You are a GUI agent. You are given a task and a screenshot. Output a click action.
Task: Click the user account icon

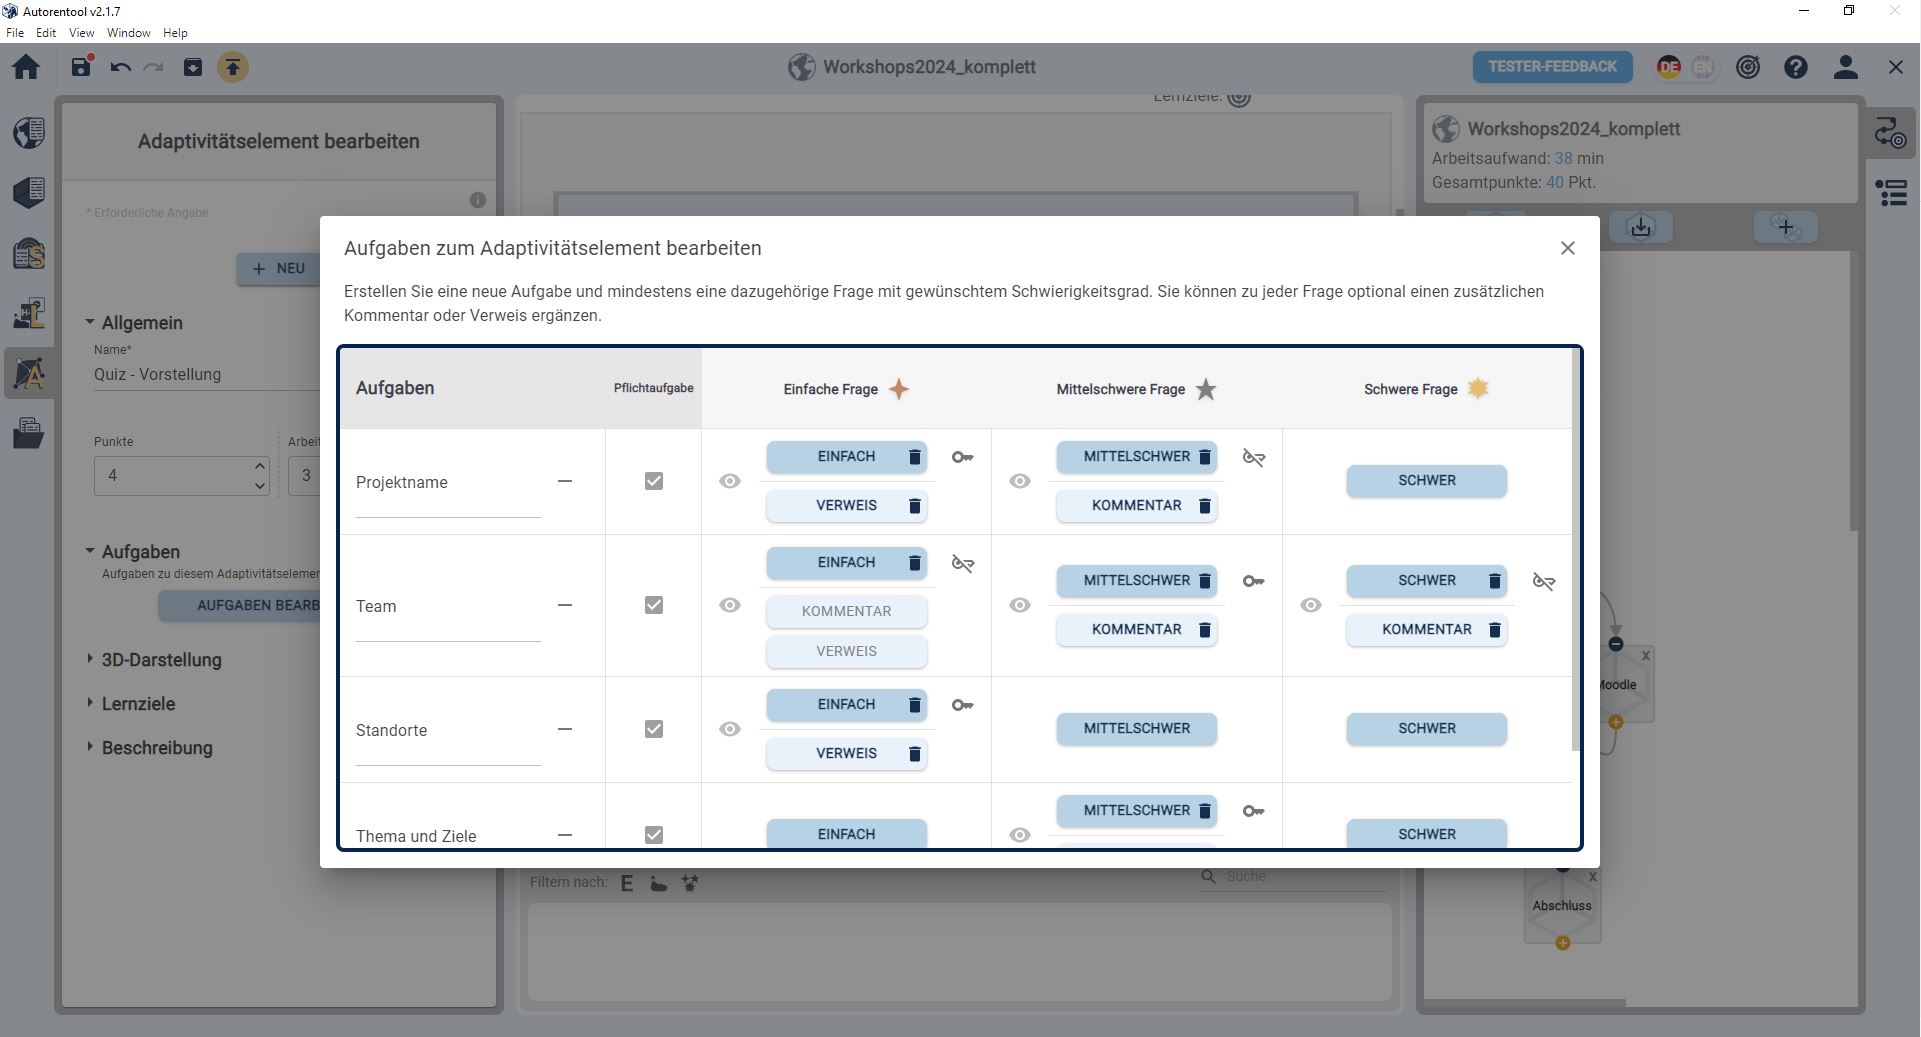pos(1845,67)
